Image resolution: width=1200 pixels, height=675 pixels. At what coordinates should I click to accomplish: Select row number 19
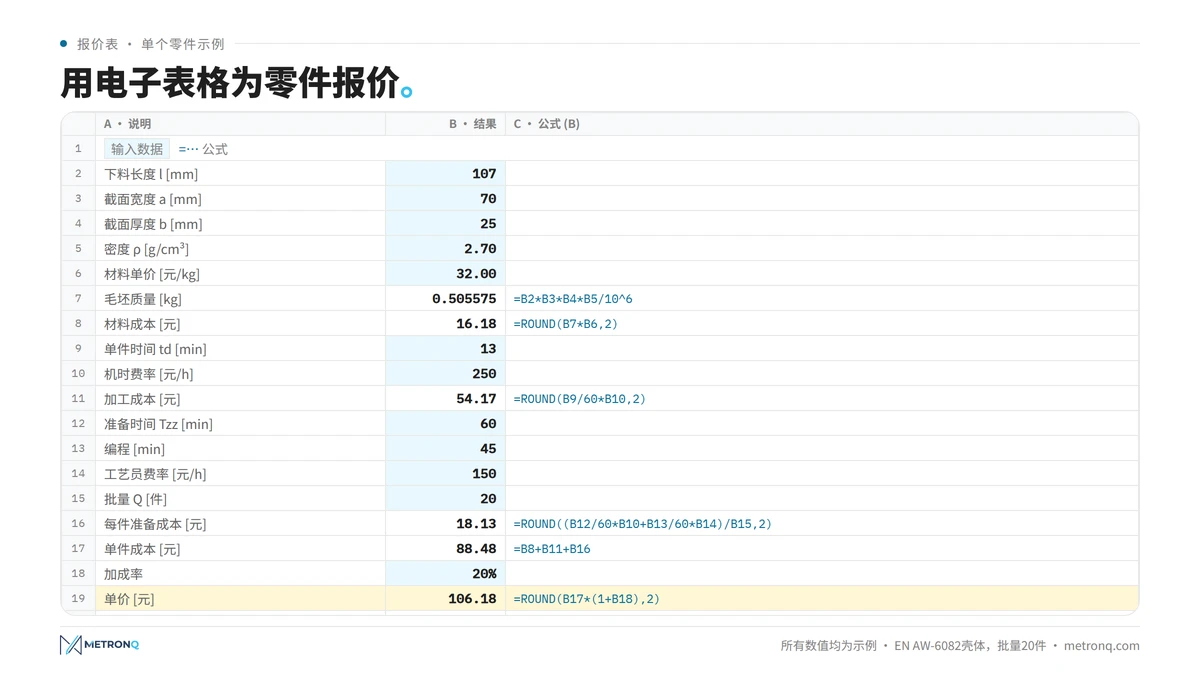(78, 599)
